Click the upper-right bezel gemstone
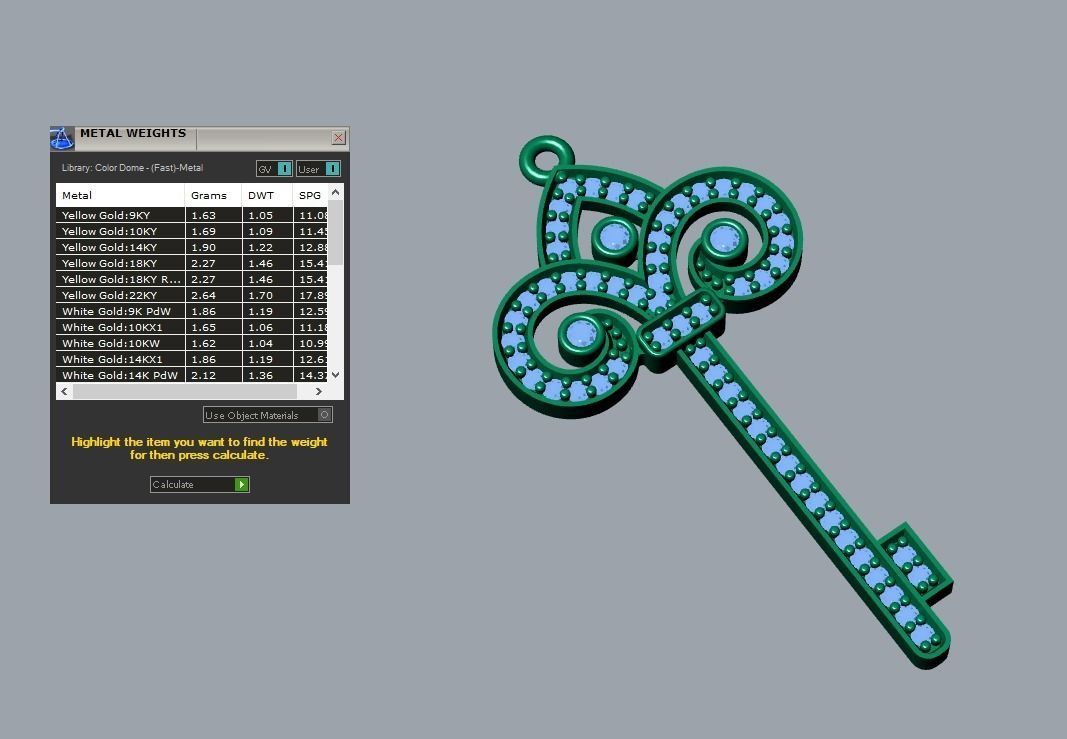The height and width of the screenshot is (739, 1067). 723,239
